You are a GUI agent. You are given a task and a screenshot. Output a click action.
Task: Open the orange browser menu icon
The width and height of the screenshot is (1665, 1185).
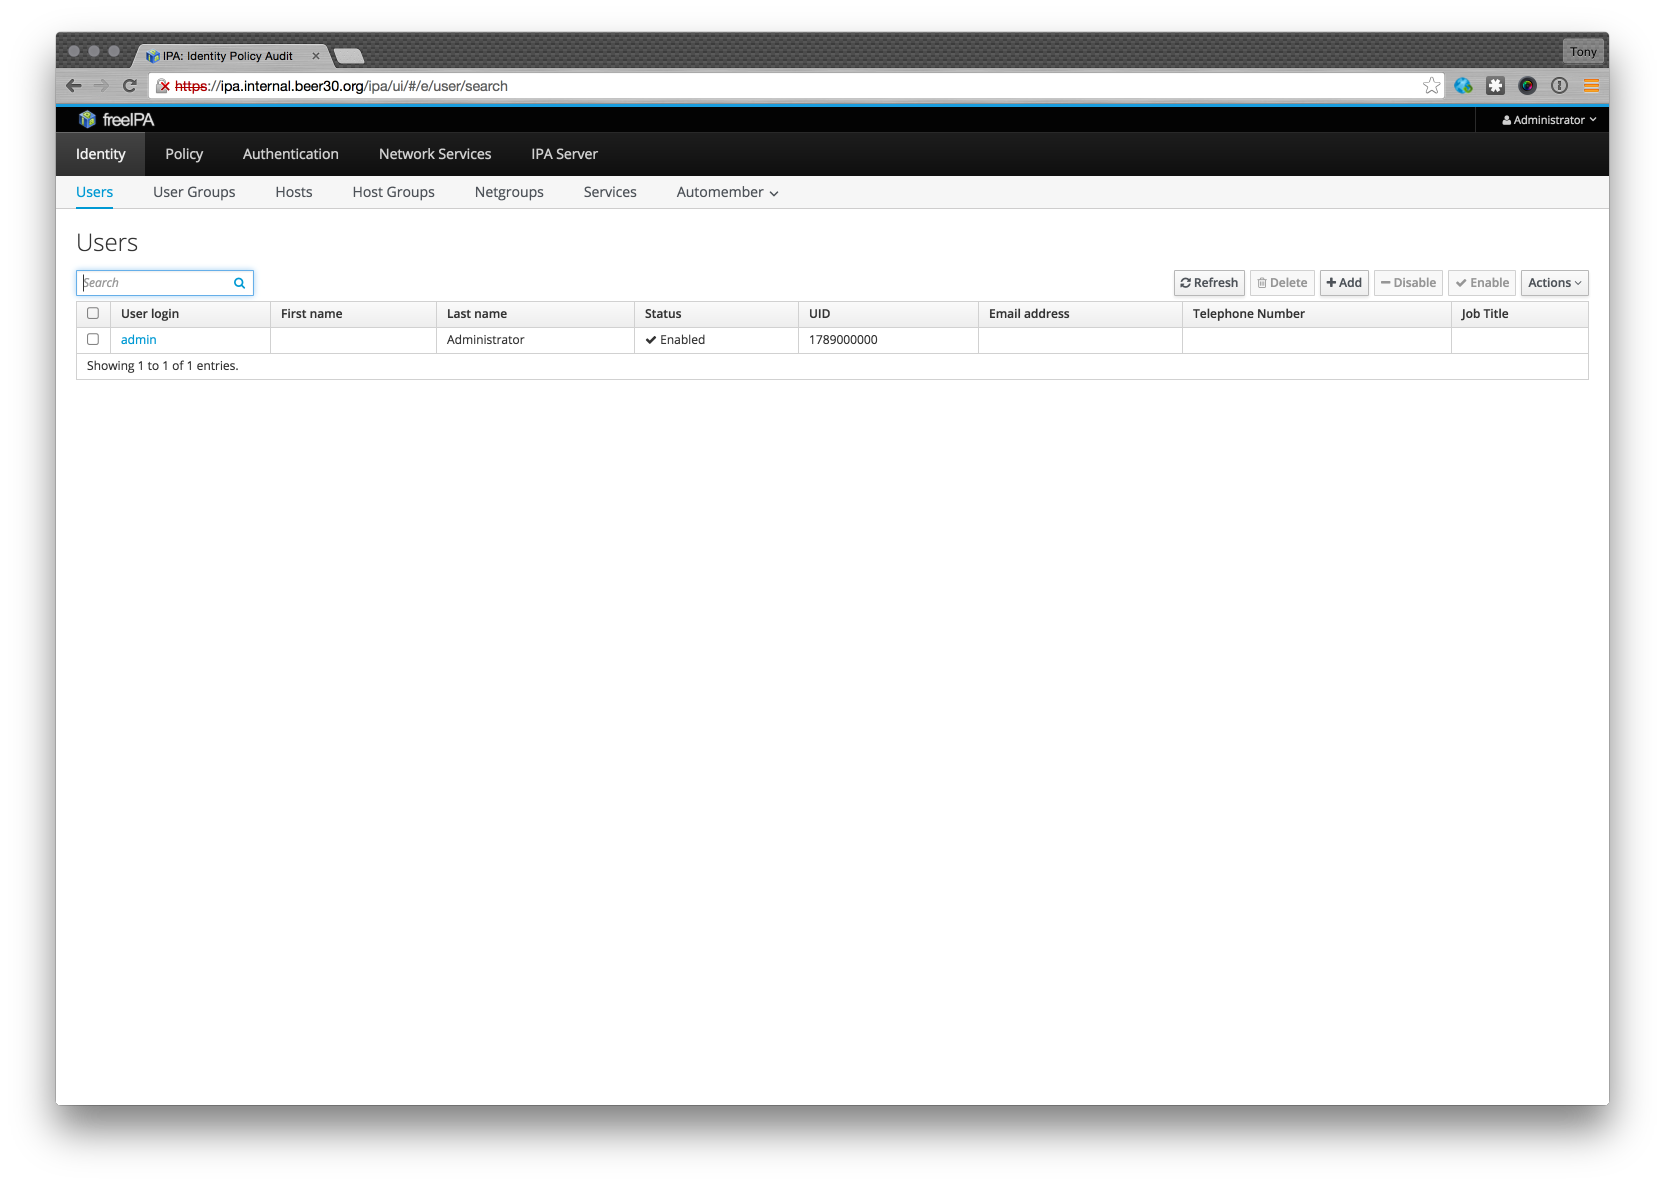pyautogui.click(x=1591, y=86)
